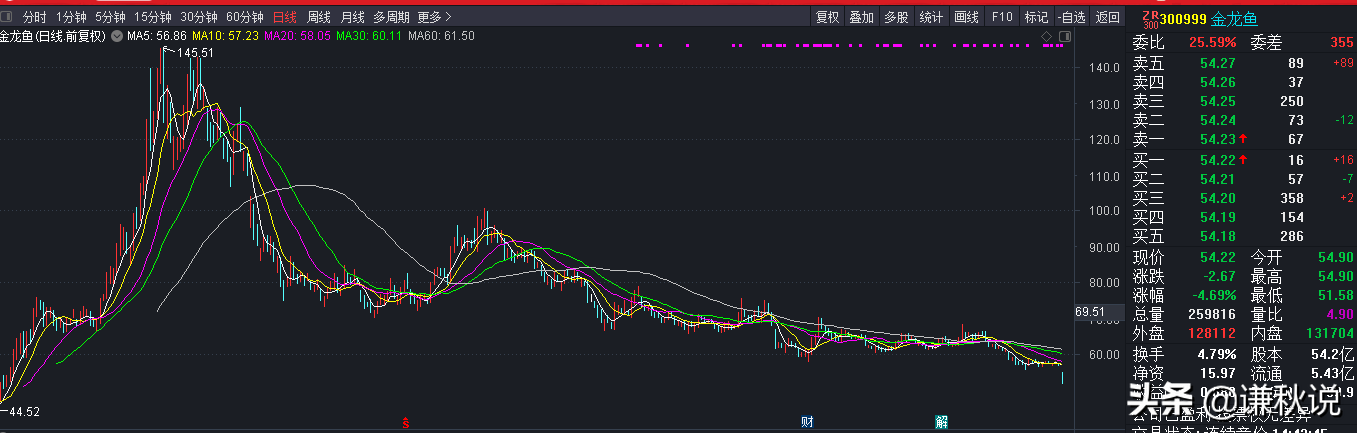
Task: Click the MA60: 61.50 indicator label
Action: (x=440, y=36)
